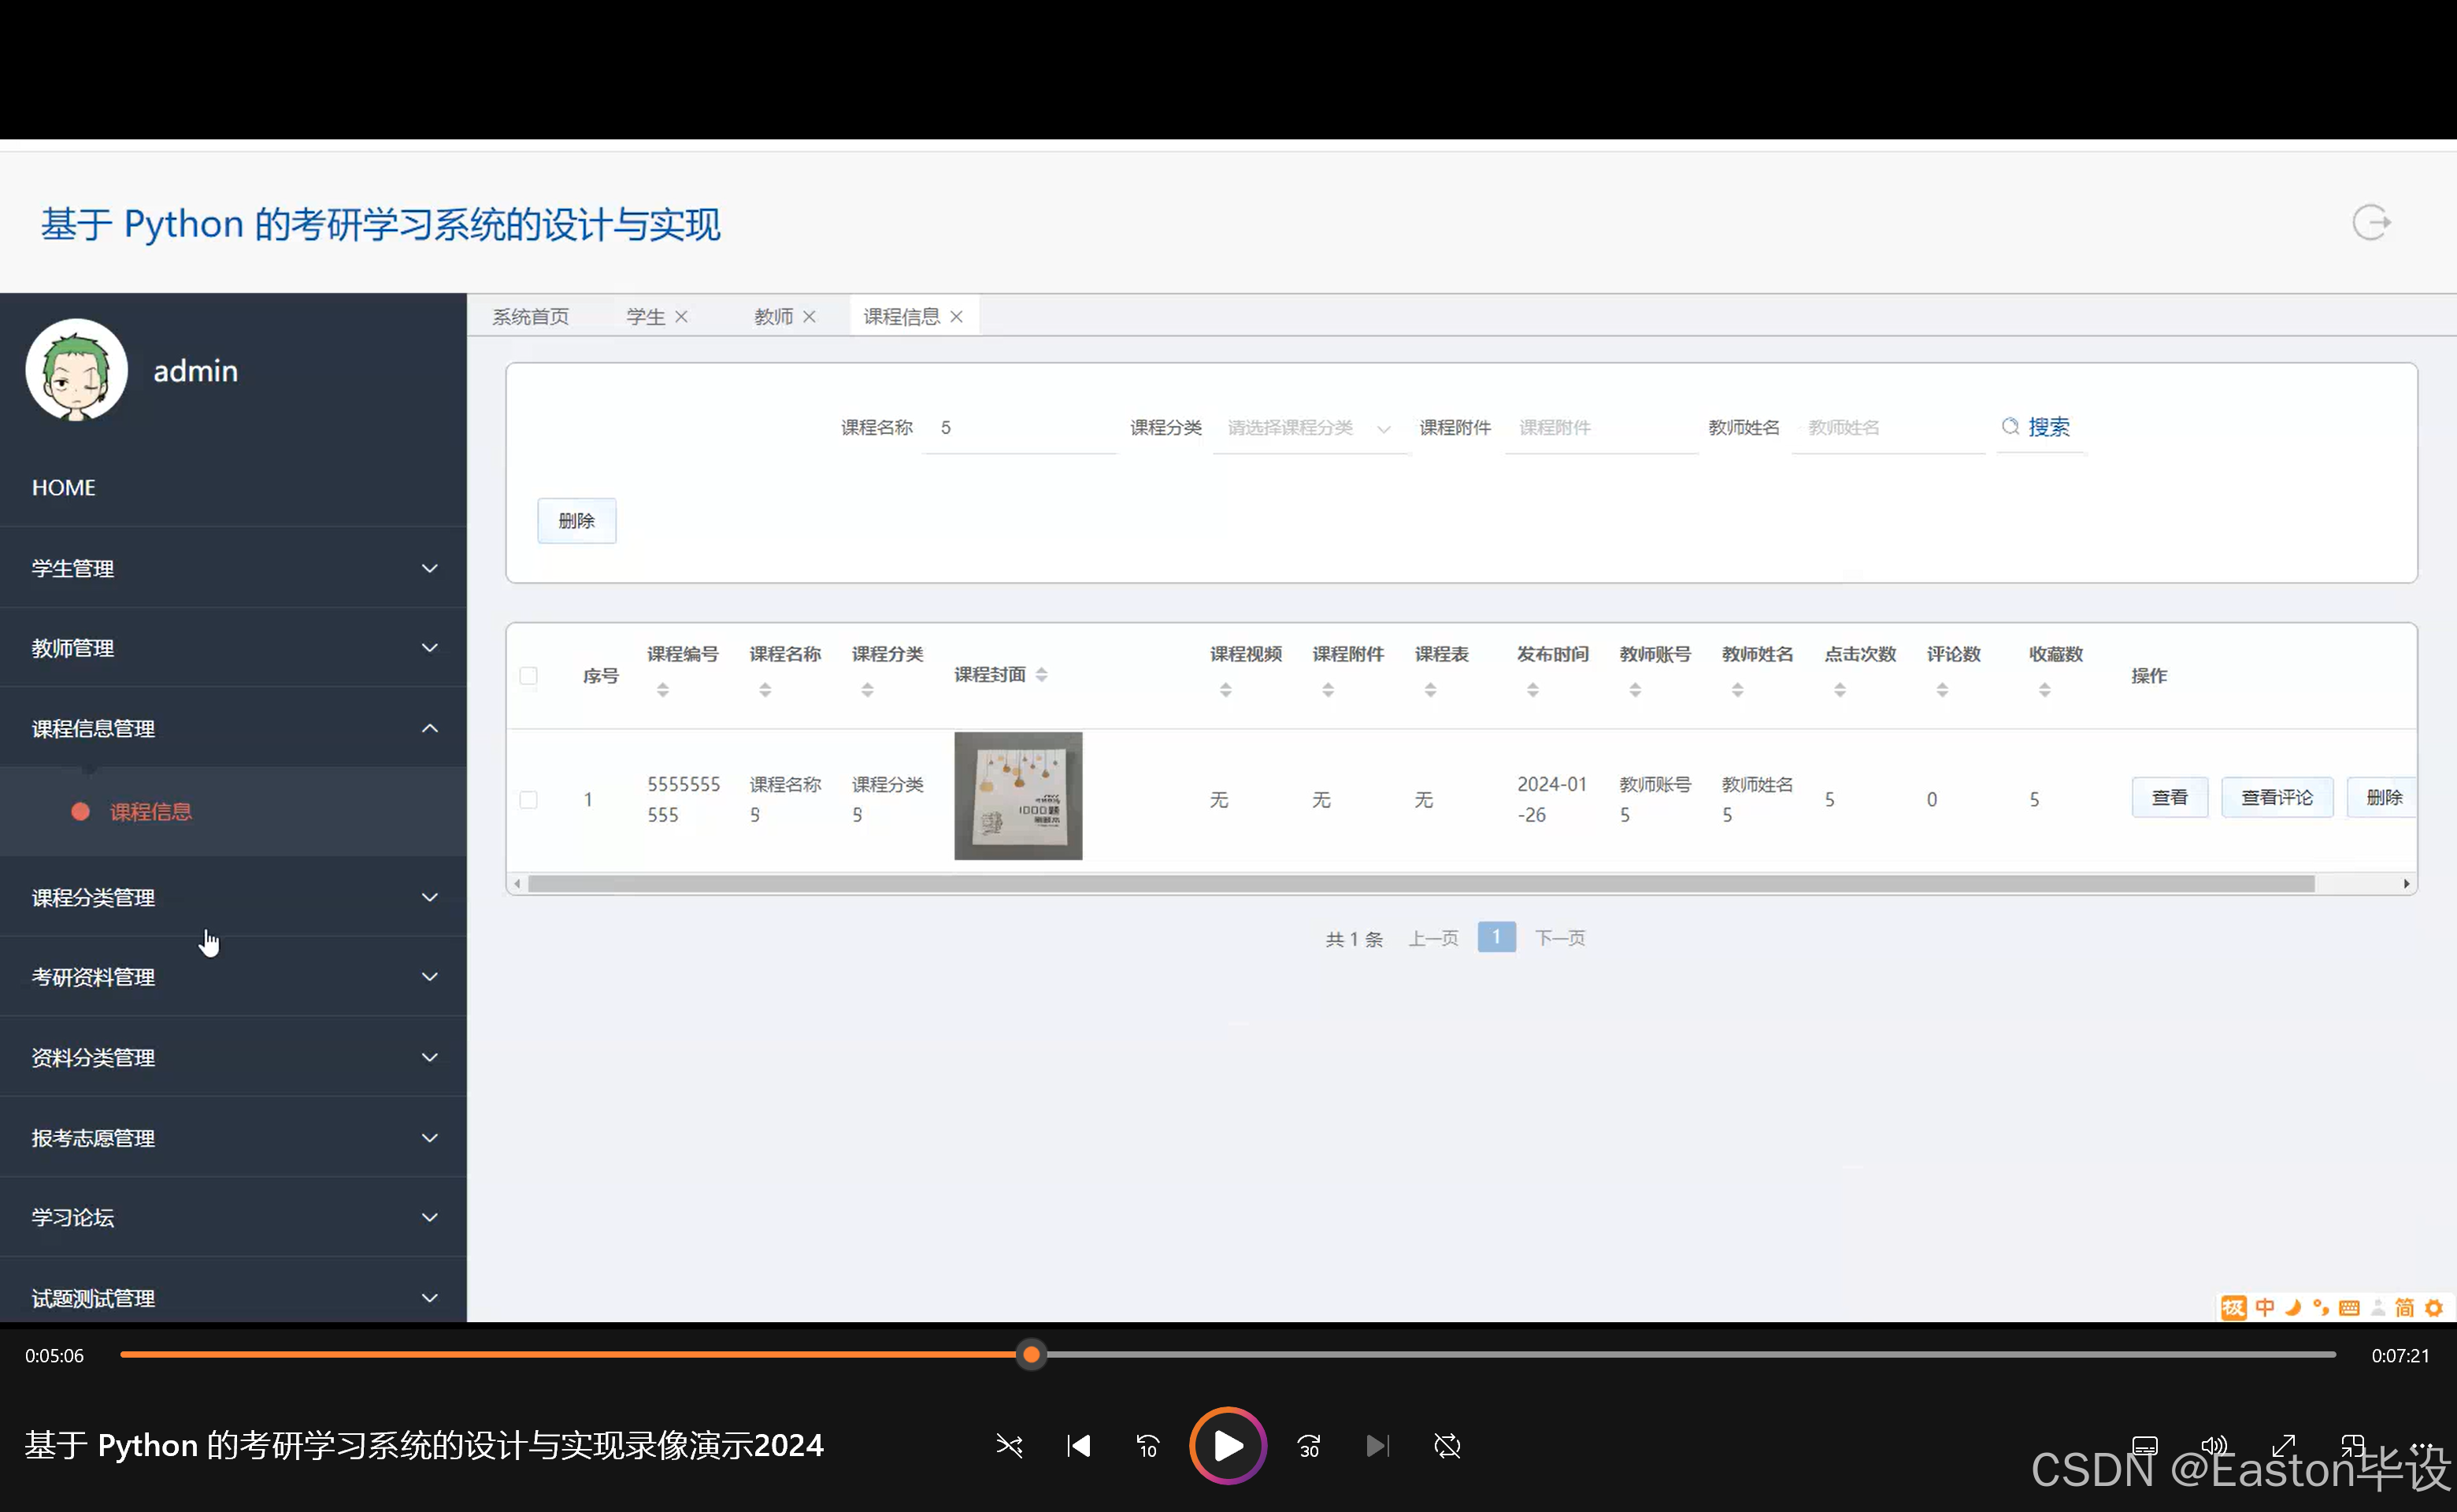The image size is (2457, 1512).
Task: Close the 课程信息 tab
Action: [x=956, y=316]
